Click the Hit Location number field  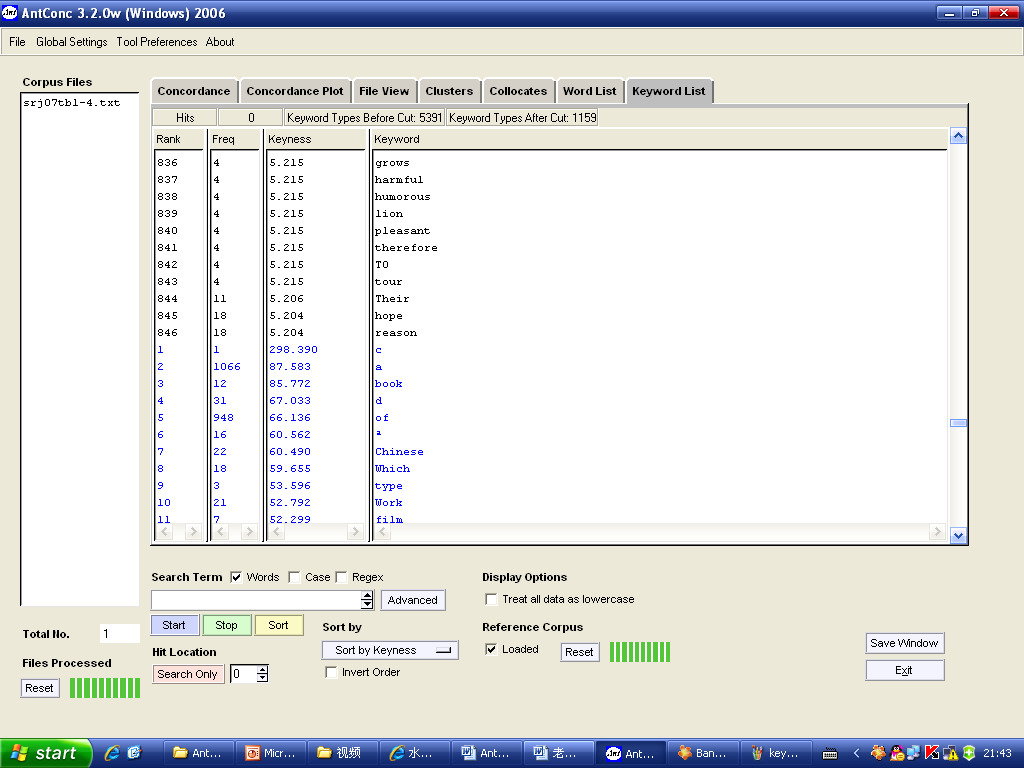pyautogui.click(x=244, y=674)
